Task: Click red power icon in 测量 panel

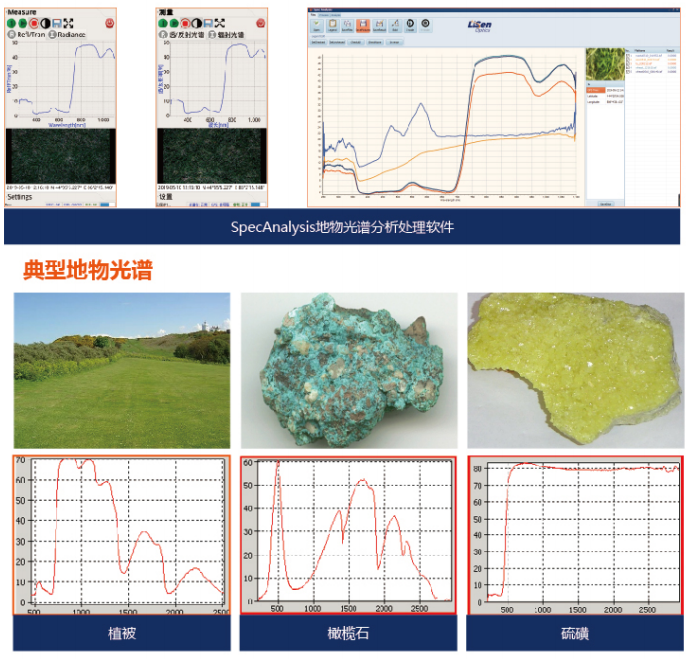Action: pos(261,23)
